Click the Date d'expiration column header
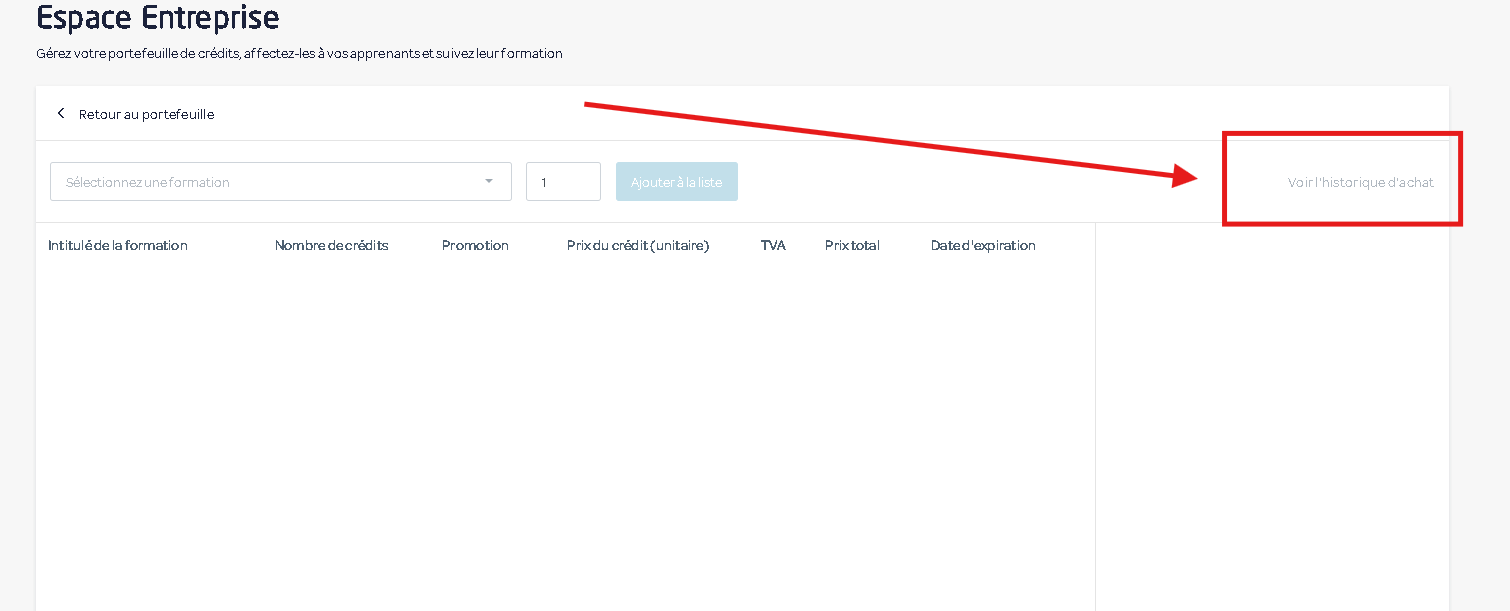Image resolution: width=1510 pixels, height=611 pixels. (x=983, y=245)
